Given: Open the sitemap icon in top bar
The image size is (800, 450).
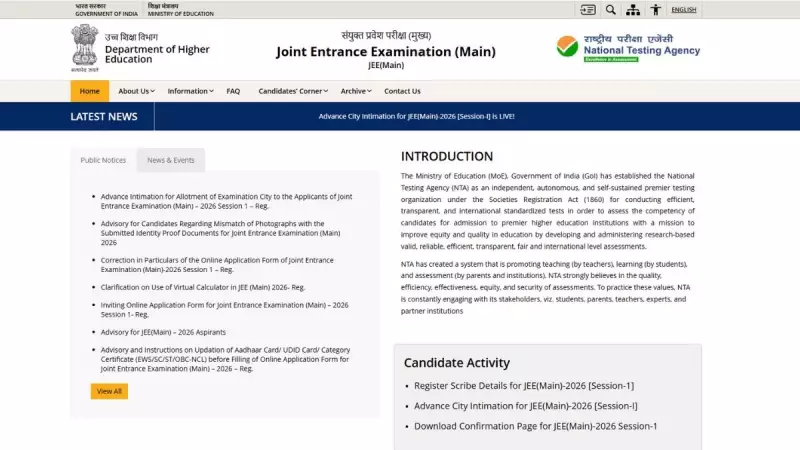Looking at the screenshot, I should point(633,10).
